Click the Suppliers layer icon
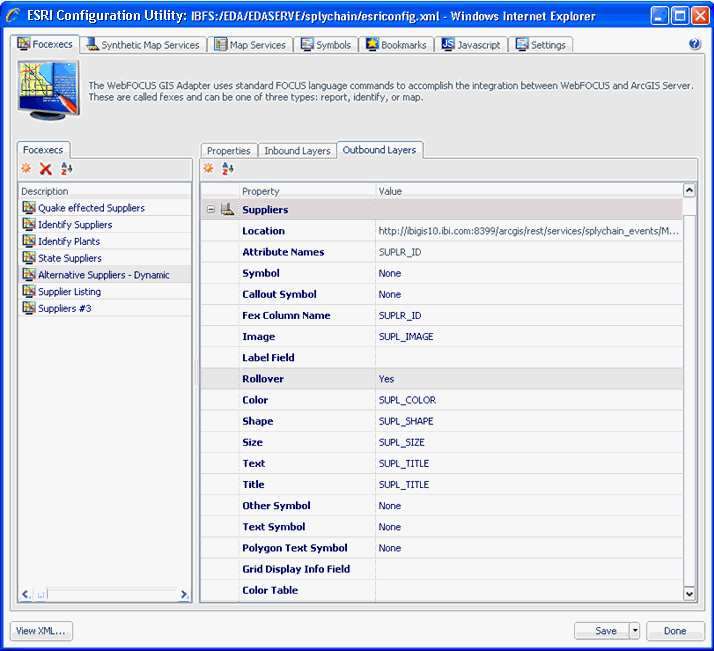The width and height of the screenshot is (714, 651). pos(227,209)
